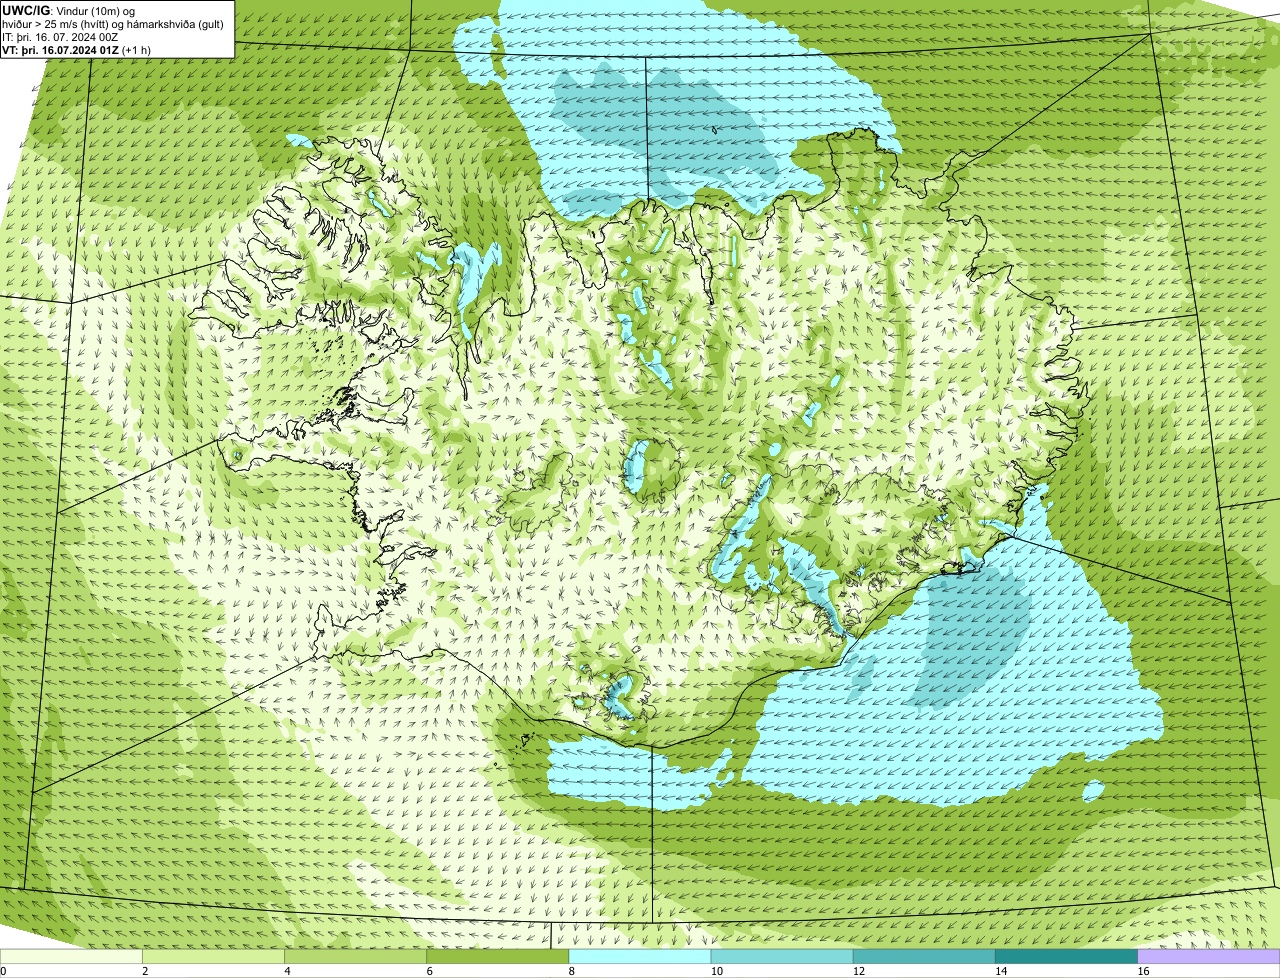Click the '16' label on the color scale
1280x978 pixels.
coord(1143,971)
